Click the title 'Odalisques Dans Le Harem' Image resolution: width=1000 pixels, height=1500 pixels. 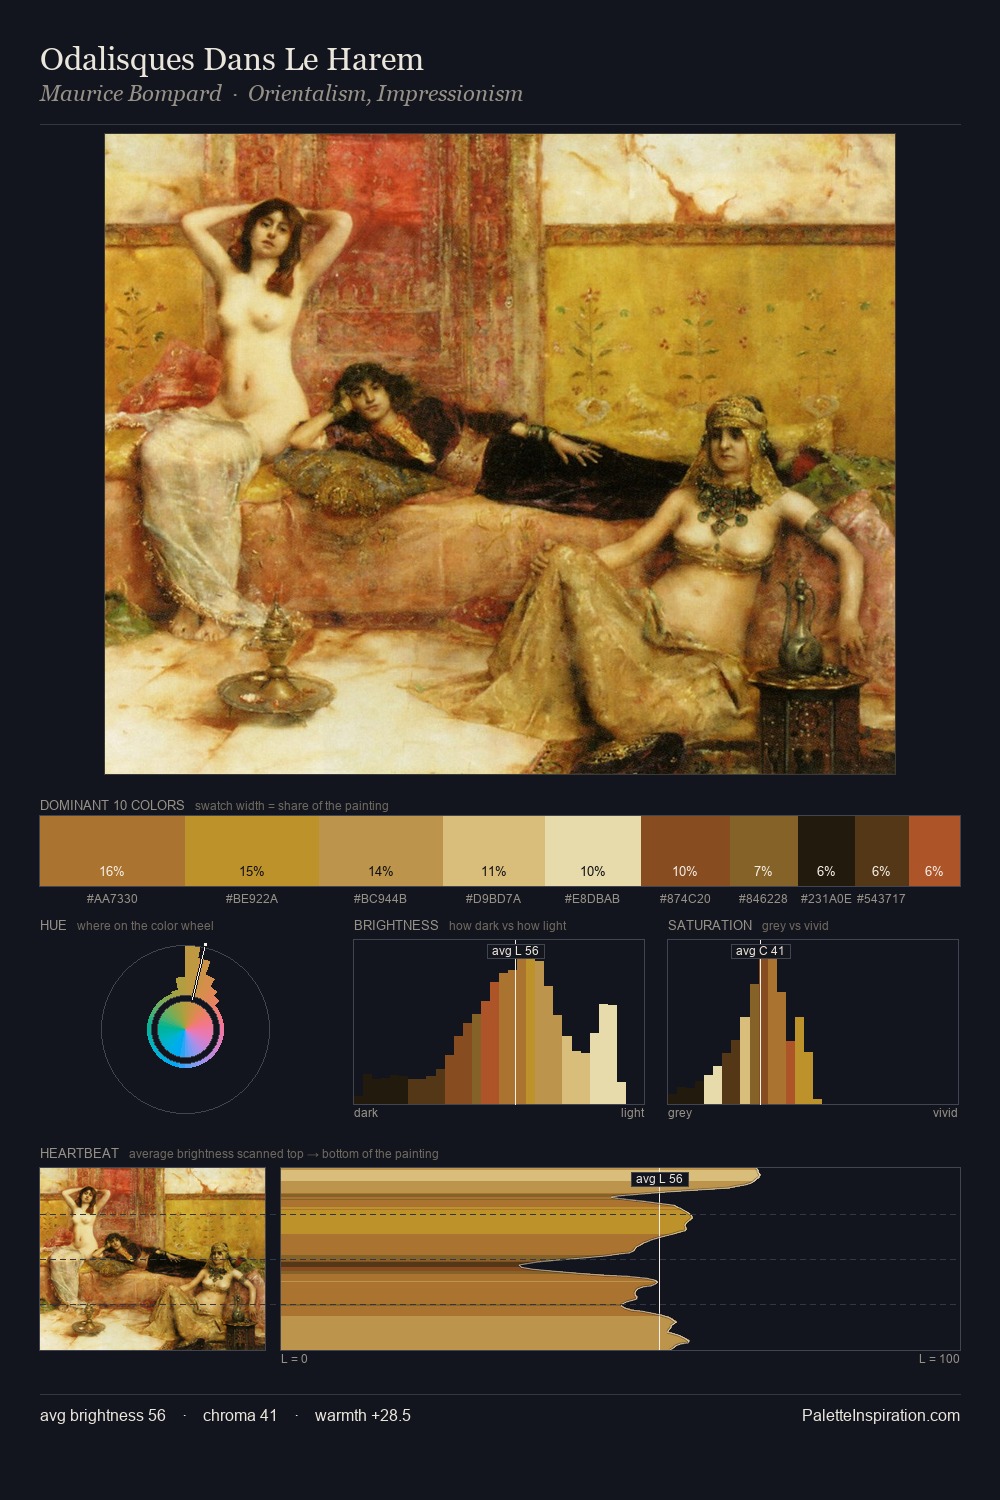[232, 59]
